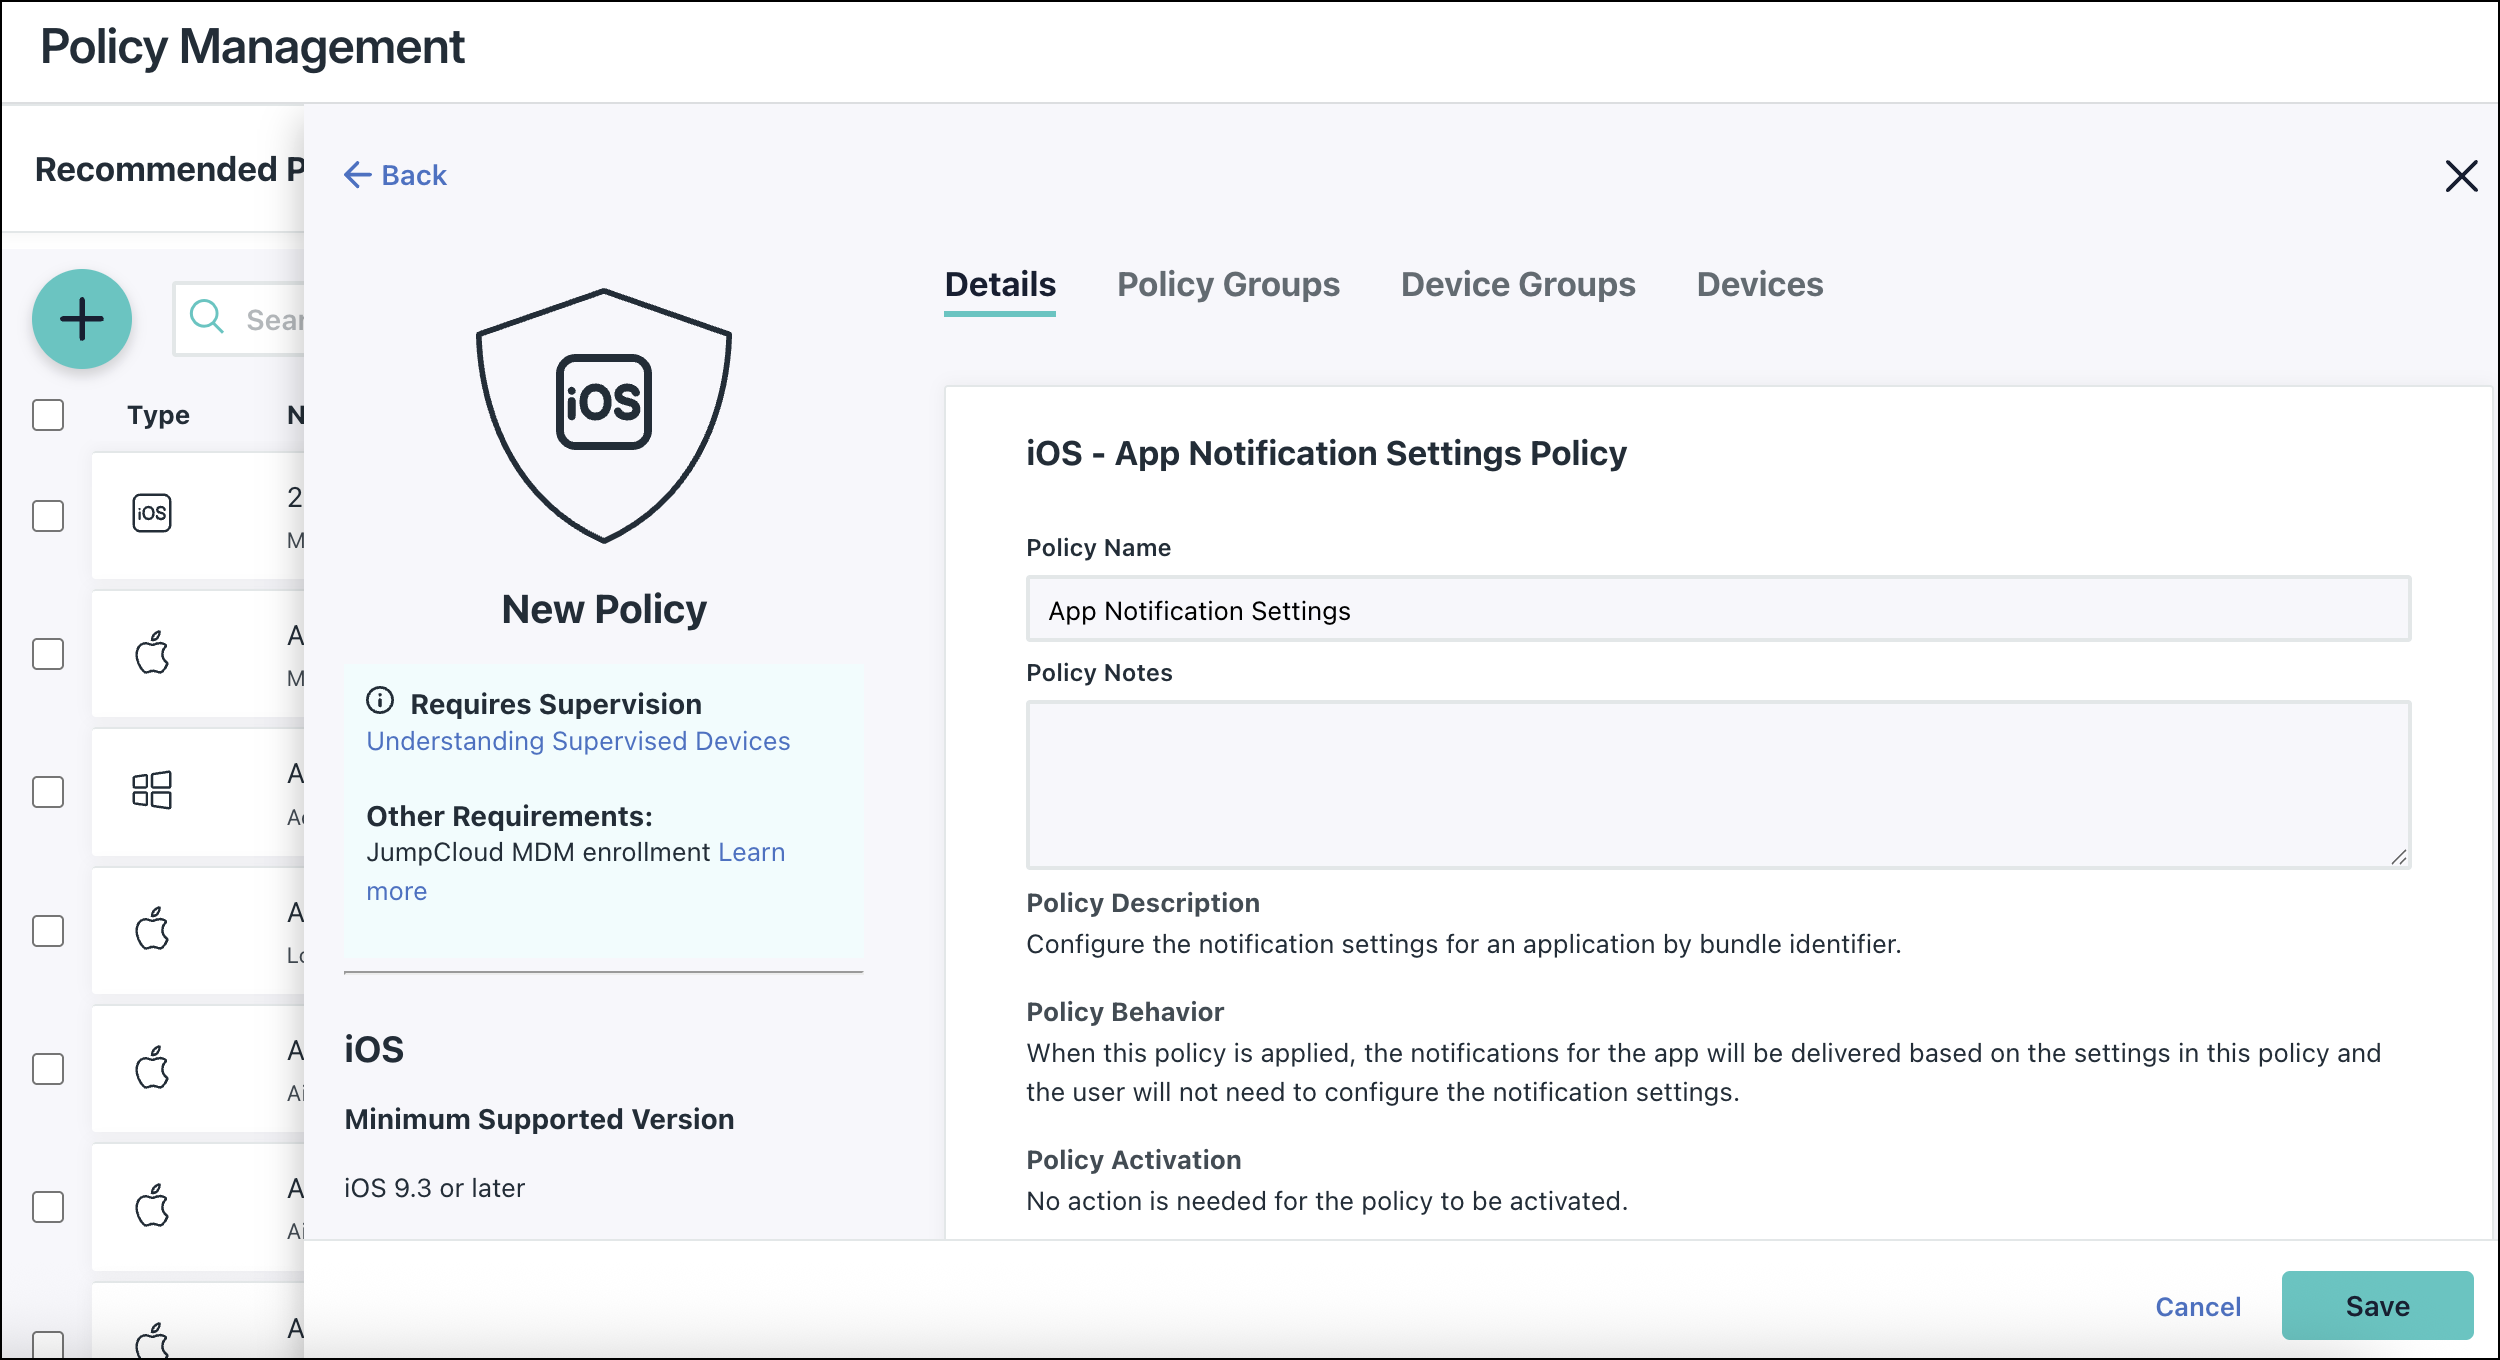Switch to the Policy Groups tab

coord(1229,285)
